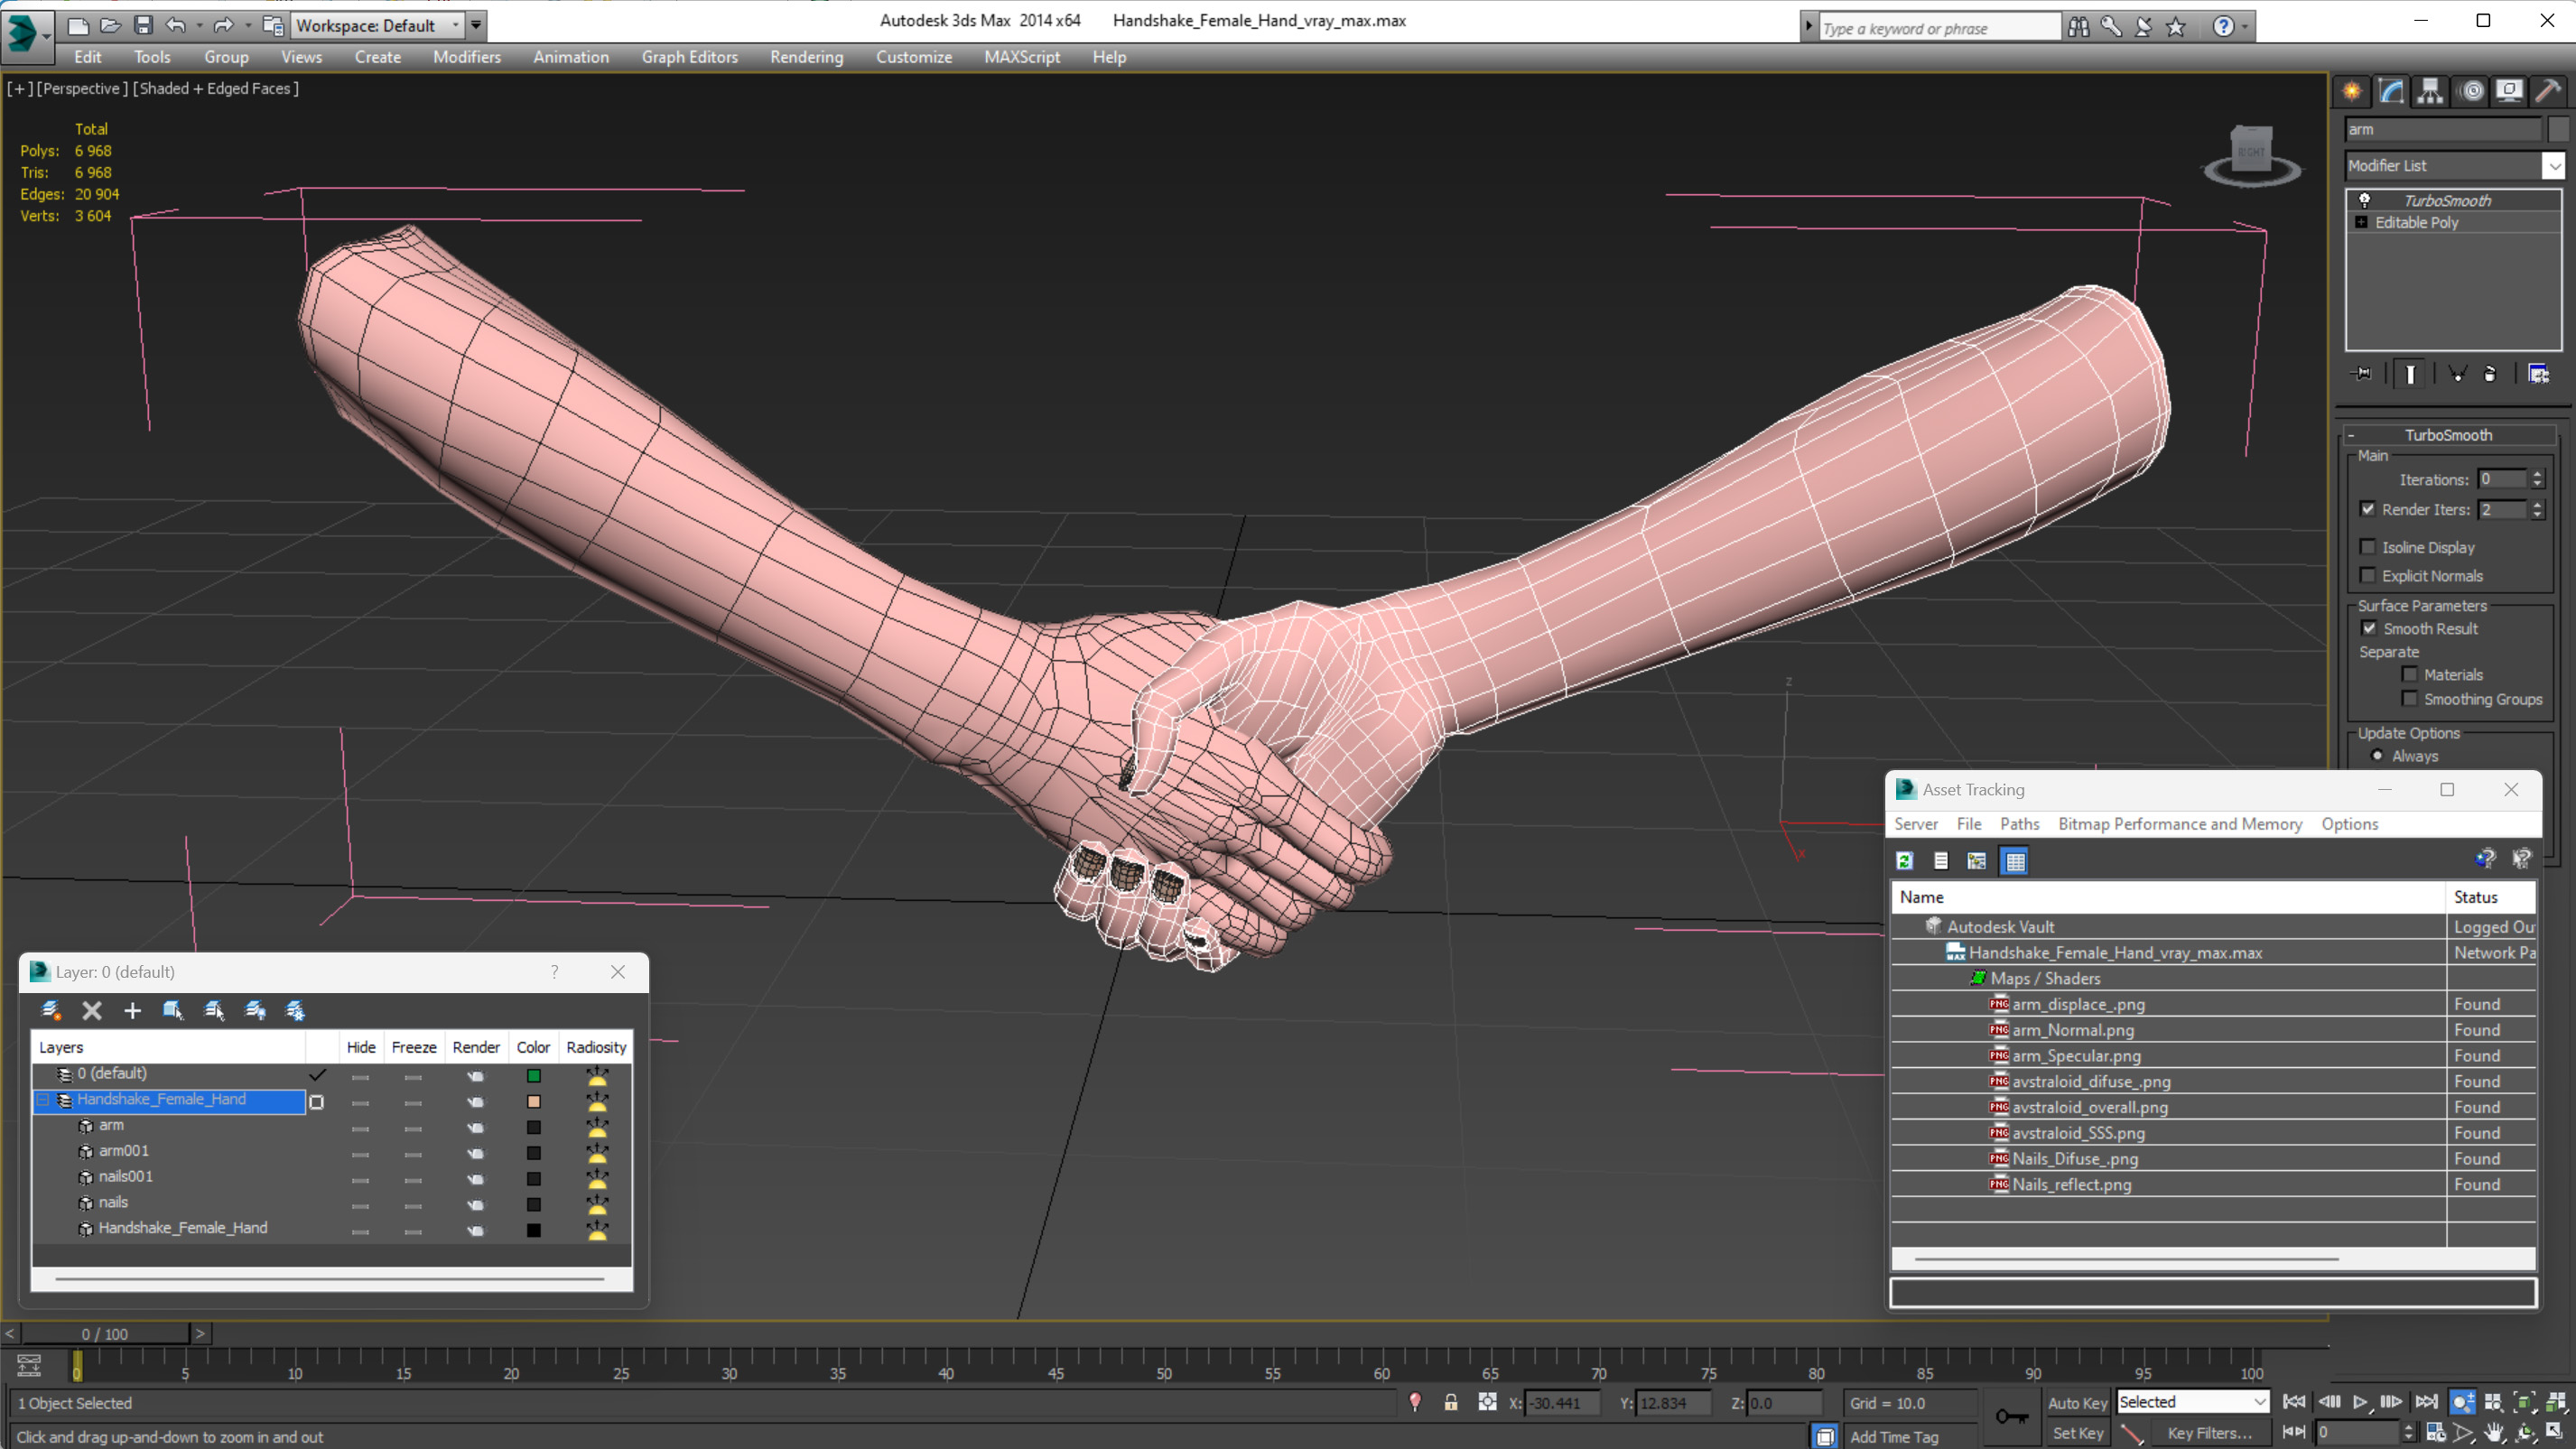Open the Hierarchy command panel tab
This screenshot has height=1449, width=2576.
[x=2430, y=91]
